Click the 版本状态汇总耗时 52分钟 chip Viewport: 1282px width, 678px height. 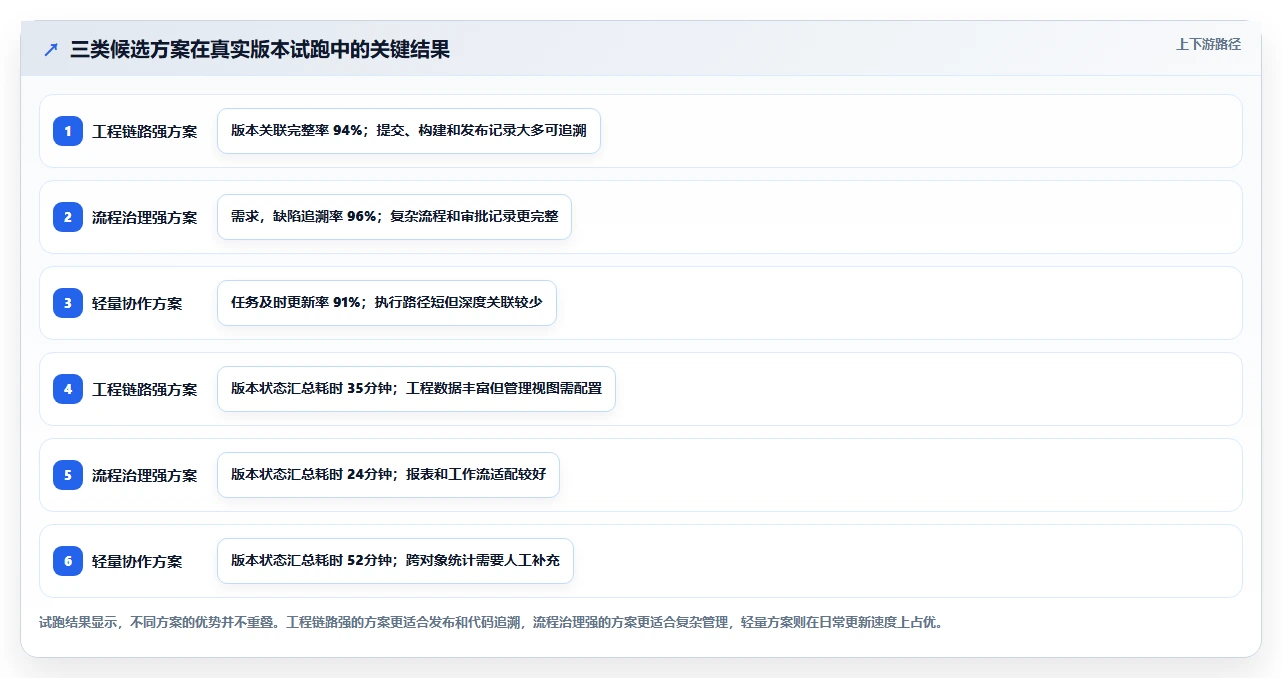coord(395,561)
